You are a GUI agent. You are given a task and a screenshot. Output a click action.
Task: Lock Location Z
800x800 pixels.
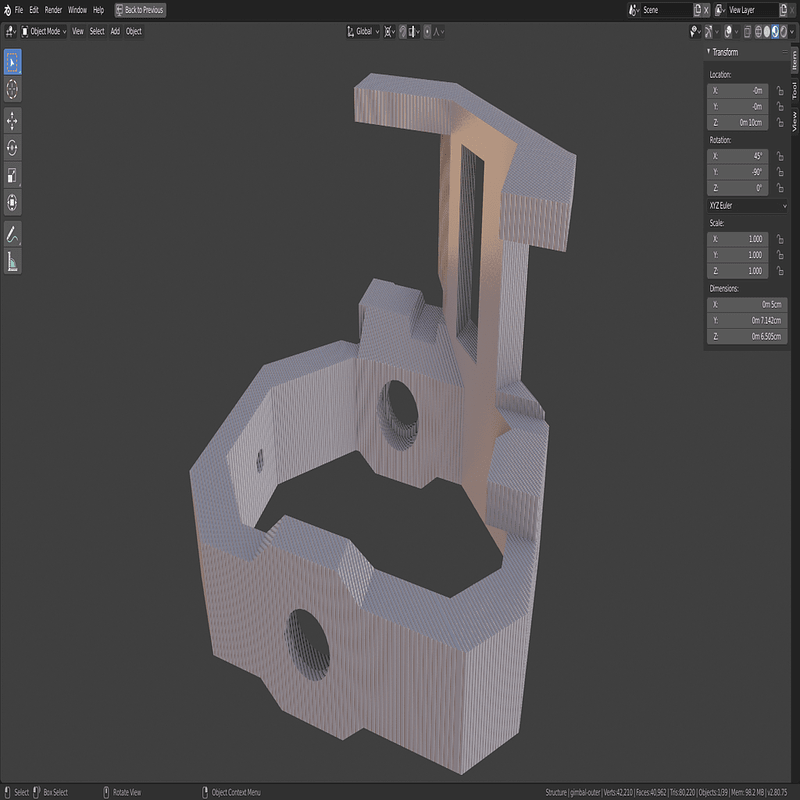coord(780,122)
